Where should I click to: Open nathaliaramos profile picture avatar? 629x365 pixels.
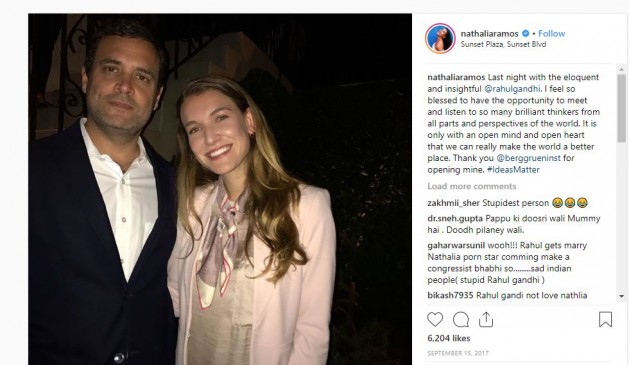440,39
